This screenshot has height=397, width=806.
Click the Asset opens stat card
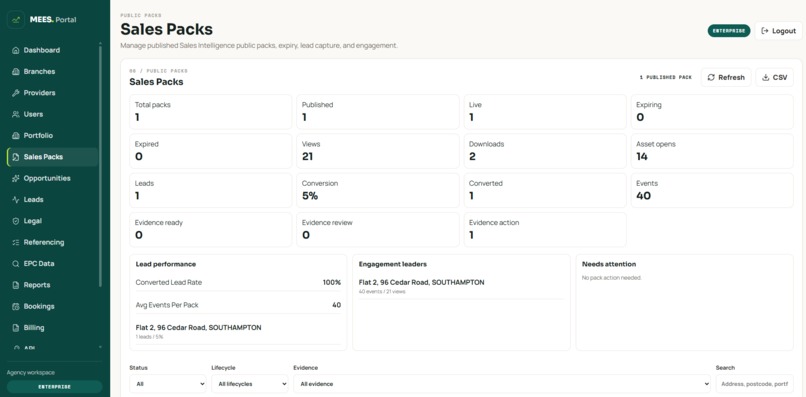click(712, 151)
